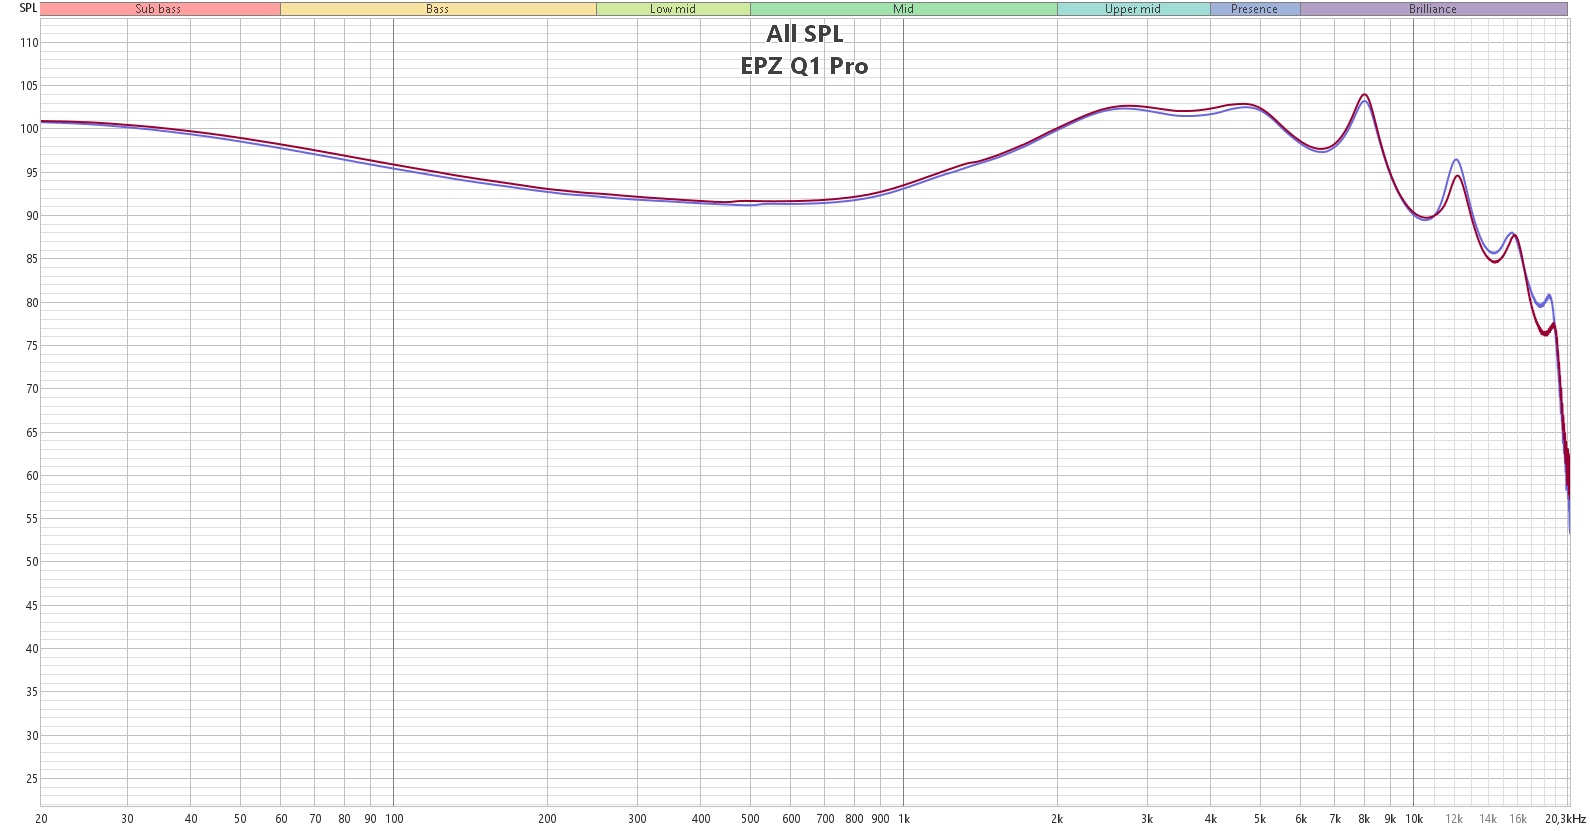
Task: Select the "All SPL" graph title
Action: click(805, 34)
